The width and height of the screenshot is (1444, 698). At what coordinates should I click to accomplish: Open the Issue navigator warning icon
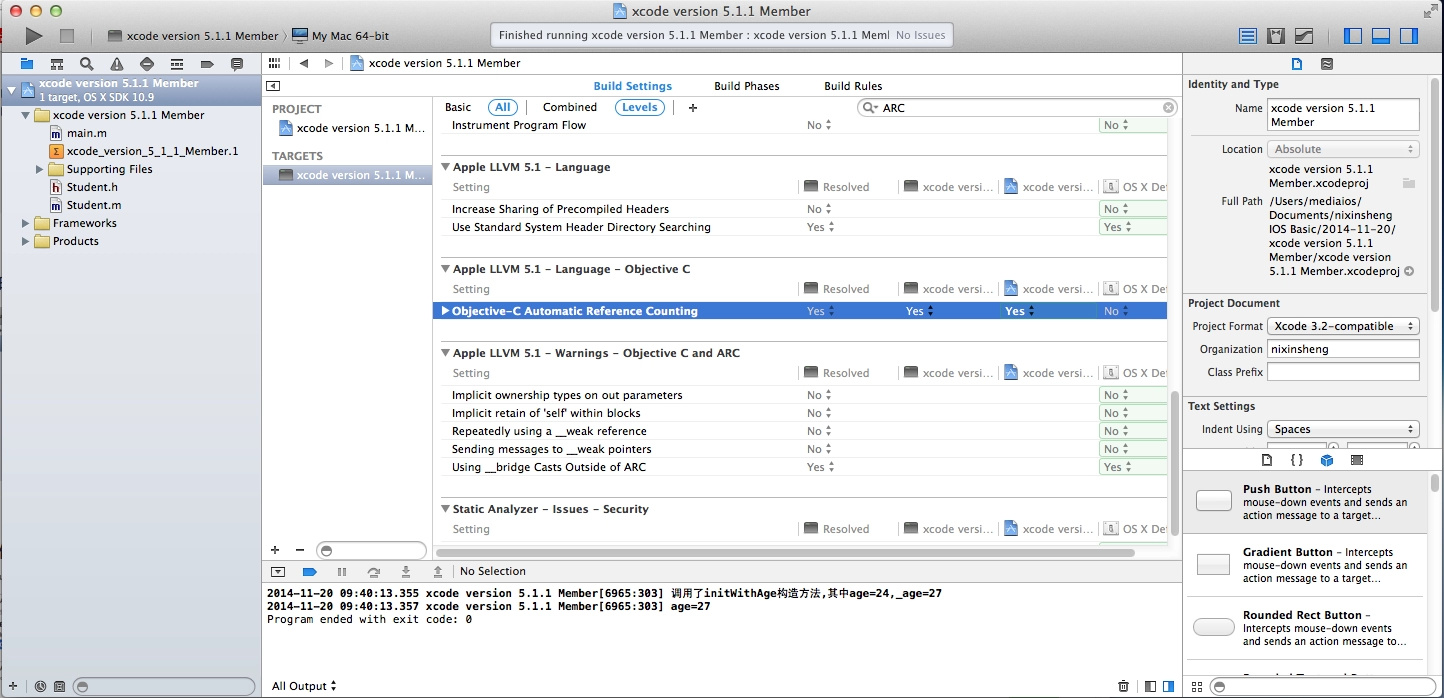click(117, 64)
